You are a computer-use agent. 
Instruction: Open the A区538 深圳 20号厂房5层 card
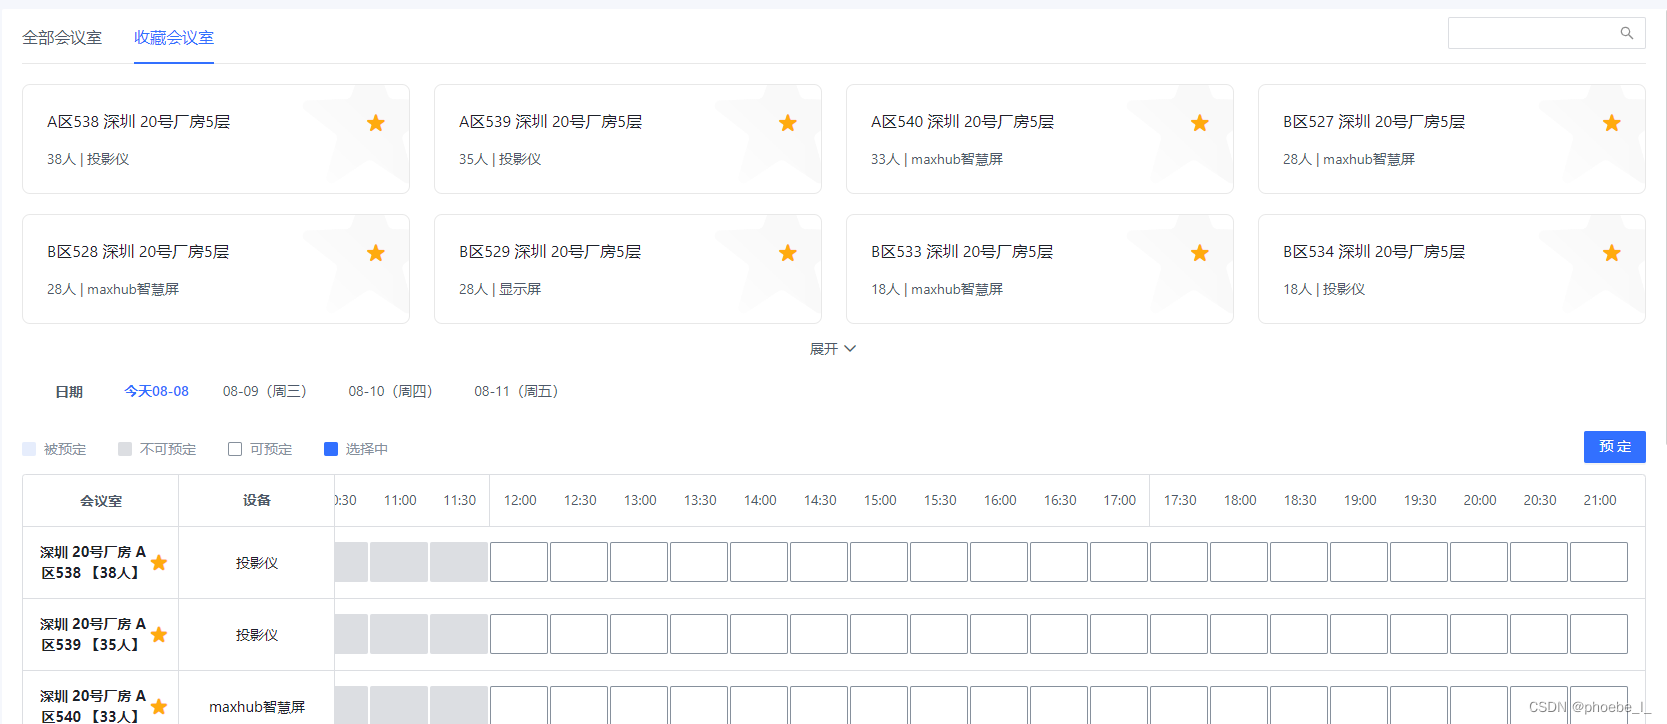[216, 139]
